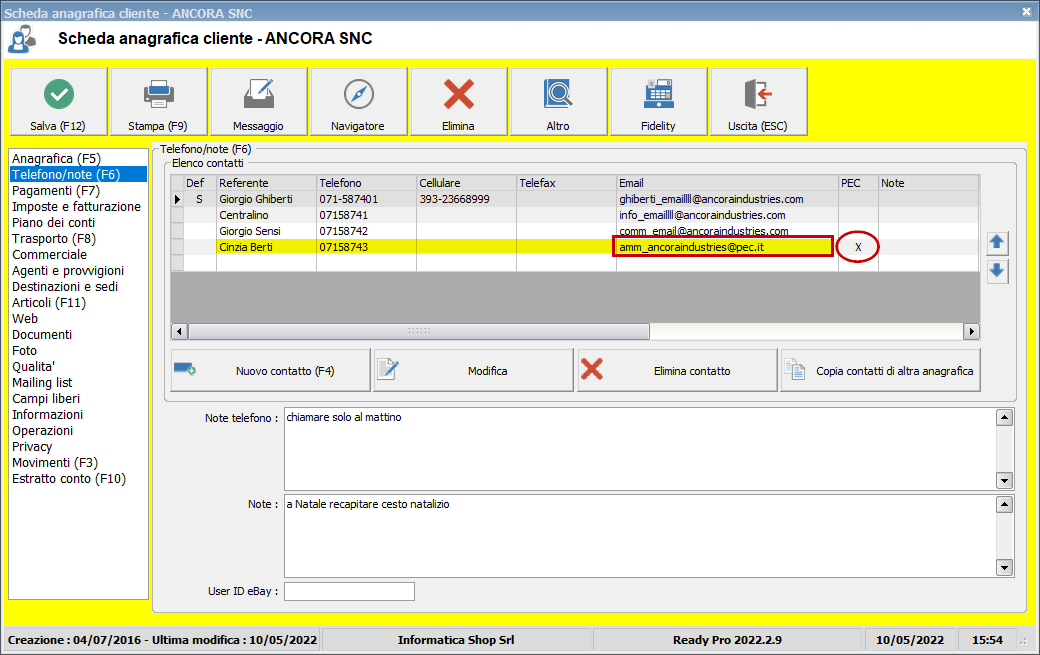Open the Messaggio compose icon
1040x655 pixels.
(258, 94)
